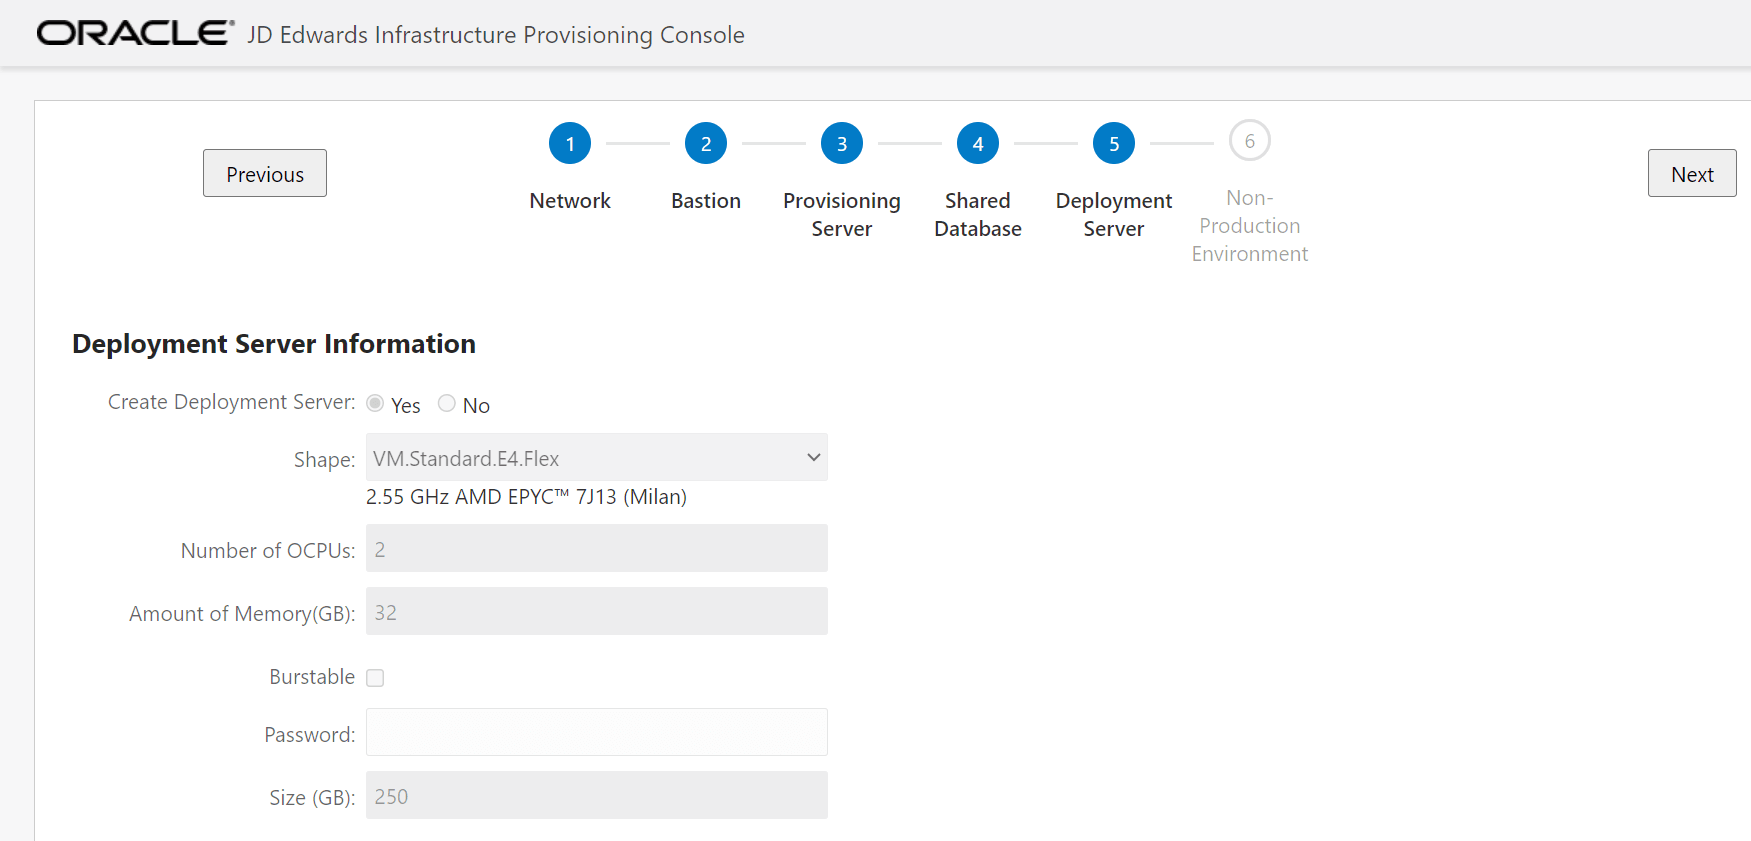1751x841 pixels.
Task: Select No for Create Deployment Server
Action: coord(447,403)
